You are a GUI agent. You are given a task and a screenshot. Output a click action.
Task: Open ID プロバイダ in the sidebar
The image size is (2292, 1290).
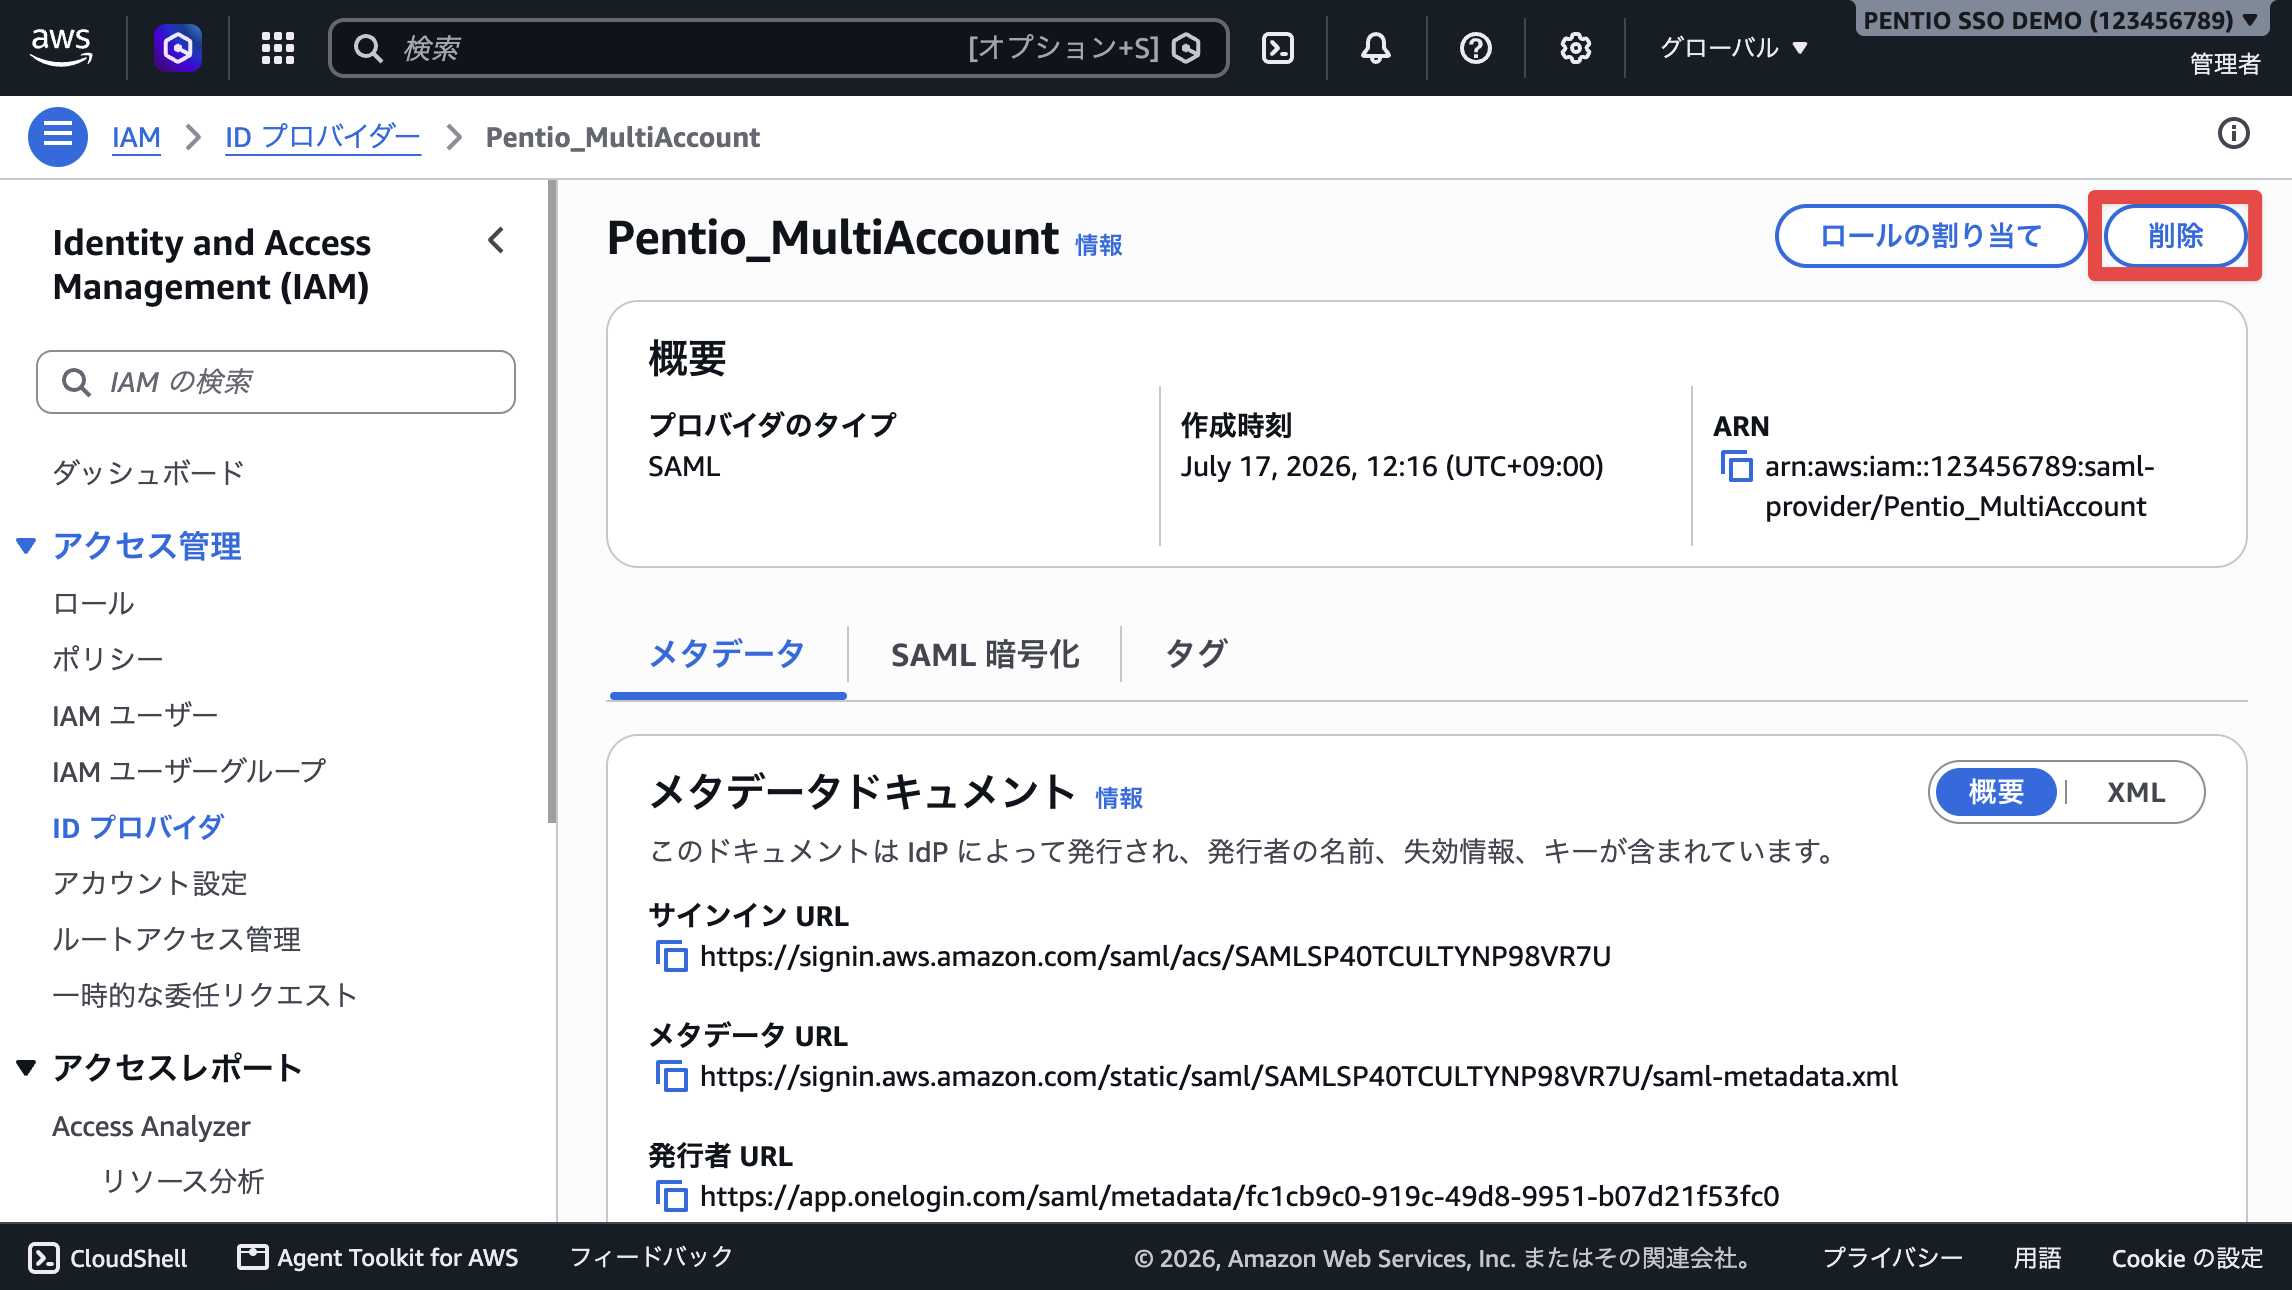click(x=138, y=827)
